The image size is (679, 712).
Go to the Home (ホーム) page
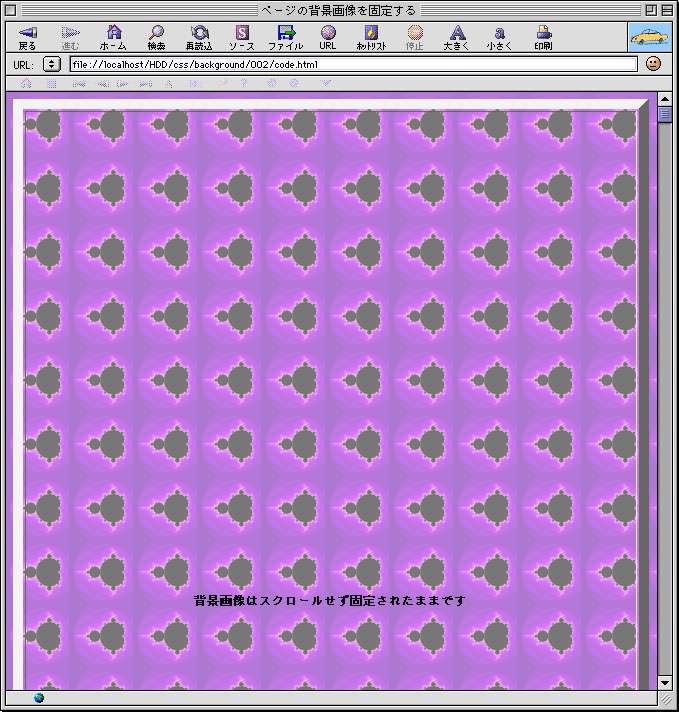tap(113, 34)
